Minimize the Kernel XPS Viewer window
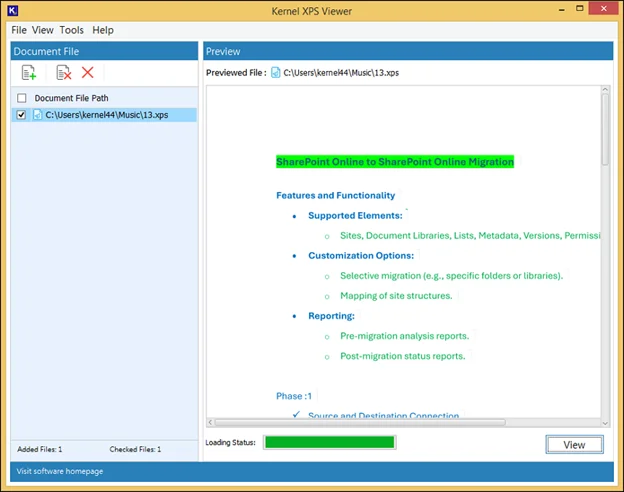 [x=562, y=10]
